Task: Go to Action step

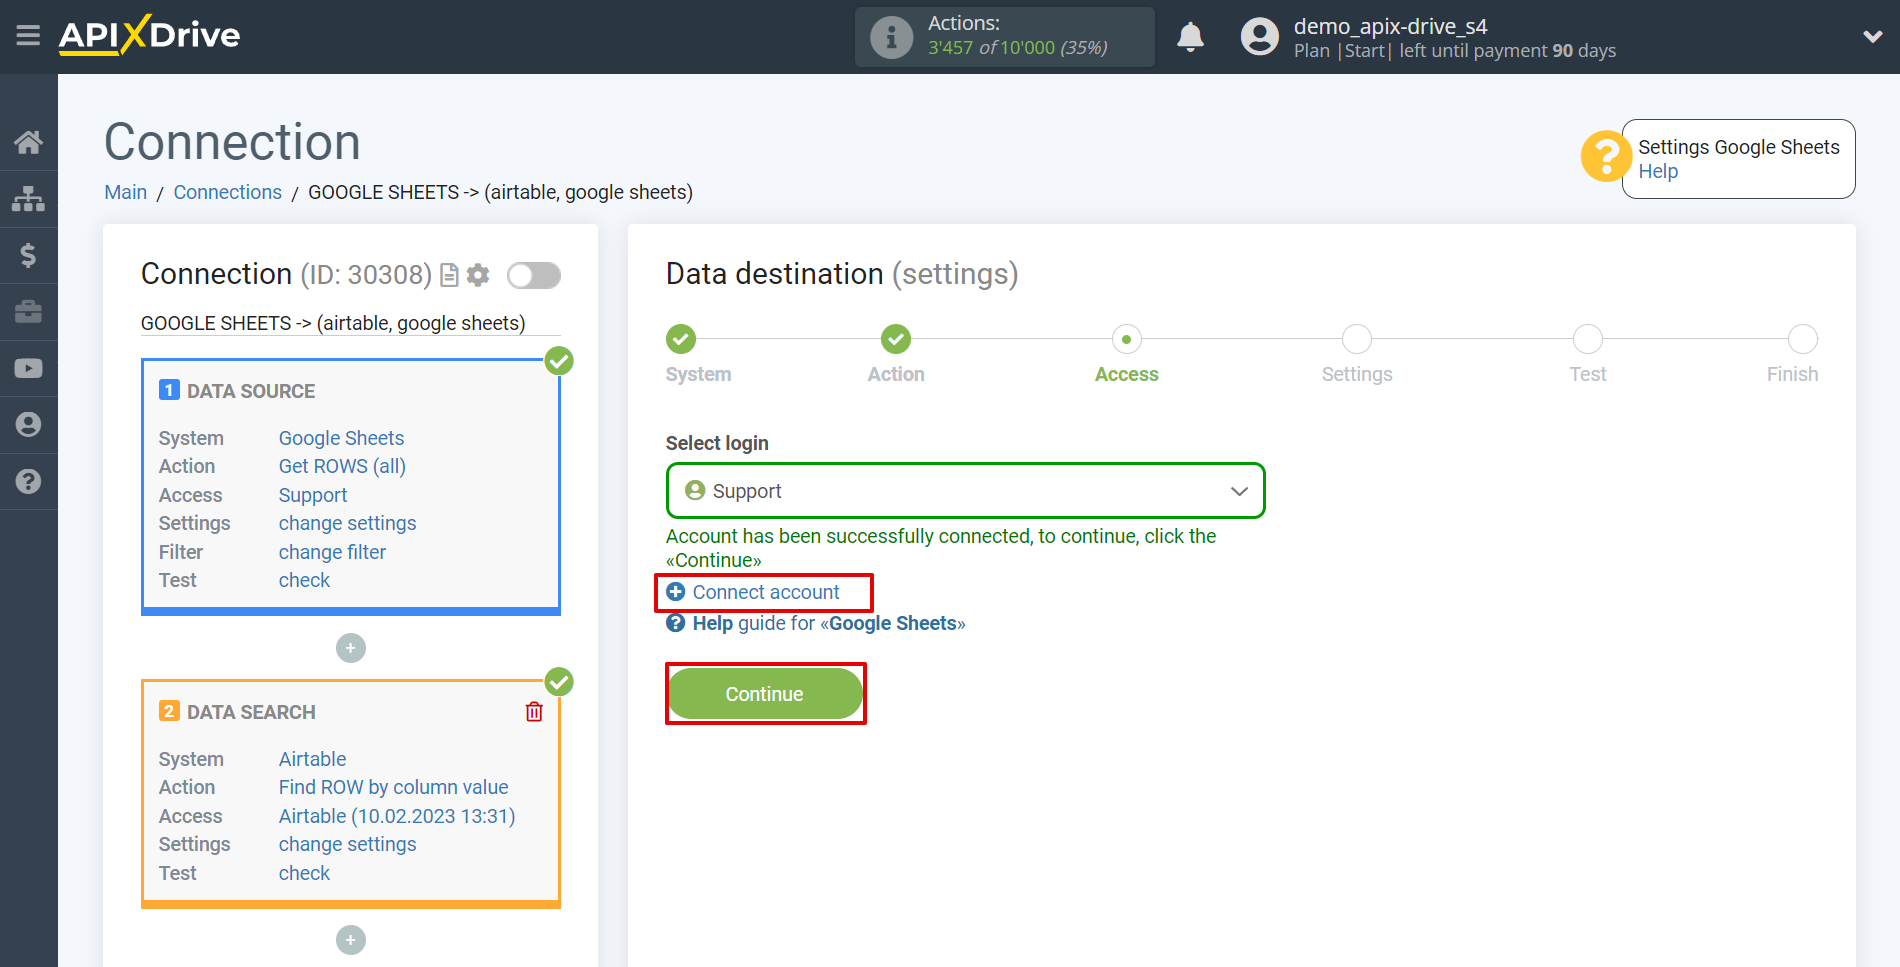Action: pos(896,339)
